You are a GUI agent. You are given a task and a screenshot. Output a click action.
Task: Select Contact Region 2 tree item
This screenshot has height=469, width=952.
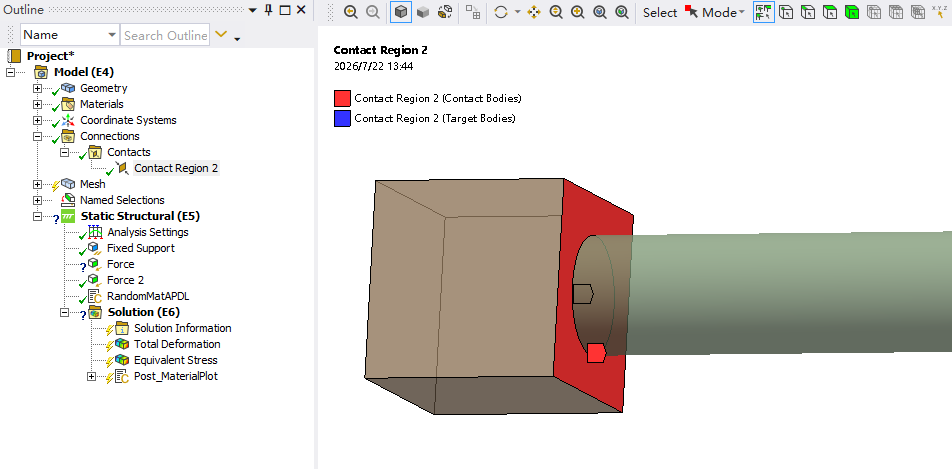tap(176, 168)
